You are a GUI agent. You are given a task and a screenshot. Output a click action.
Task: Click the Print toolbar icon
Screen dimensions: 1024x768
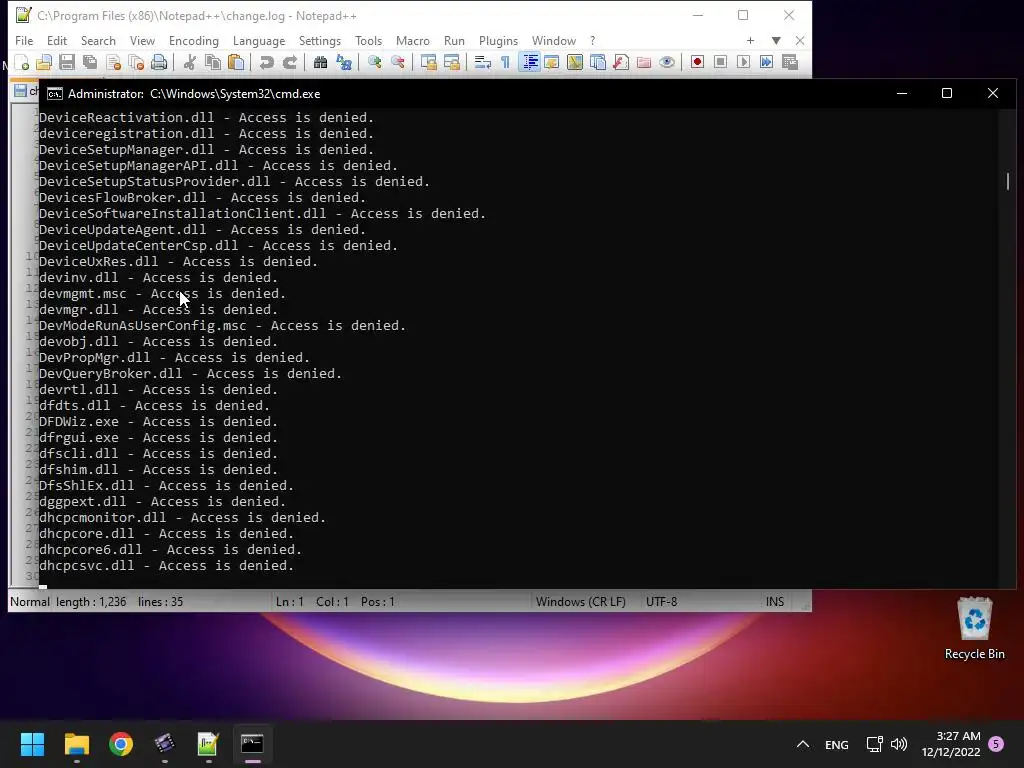[159, 62]
